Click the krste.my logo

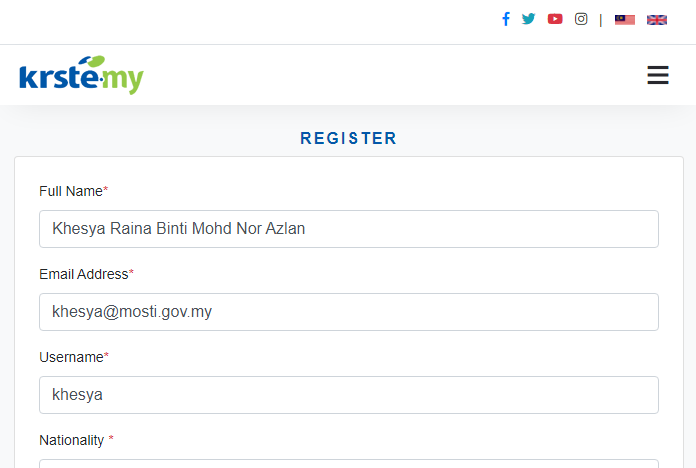pyautogui.click(x=82, y=75)
